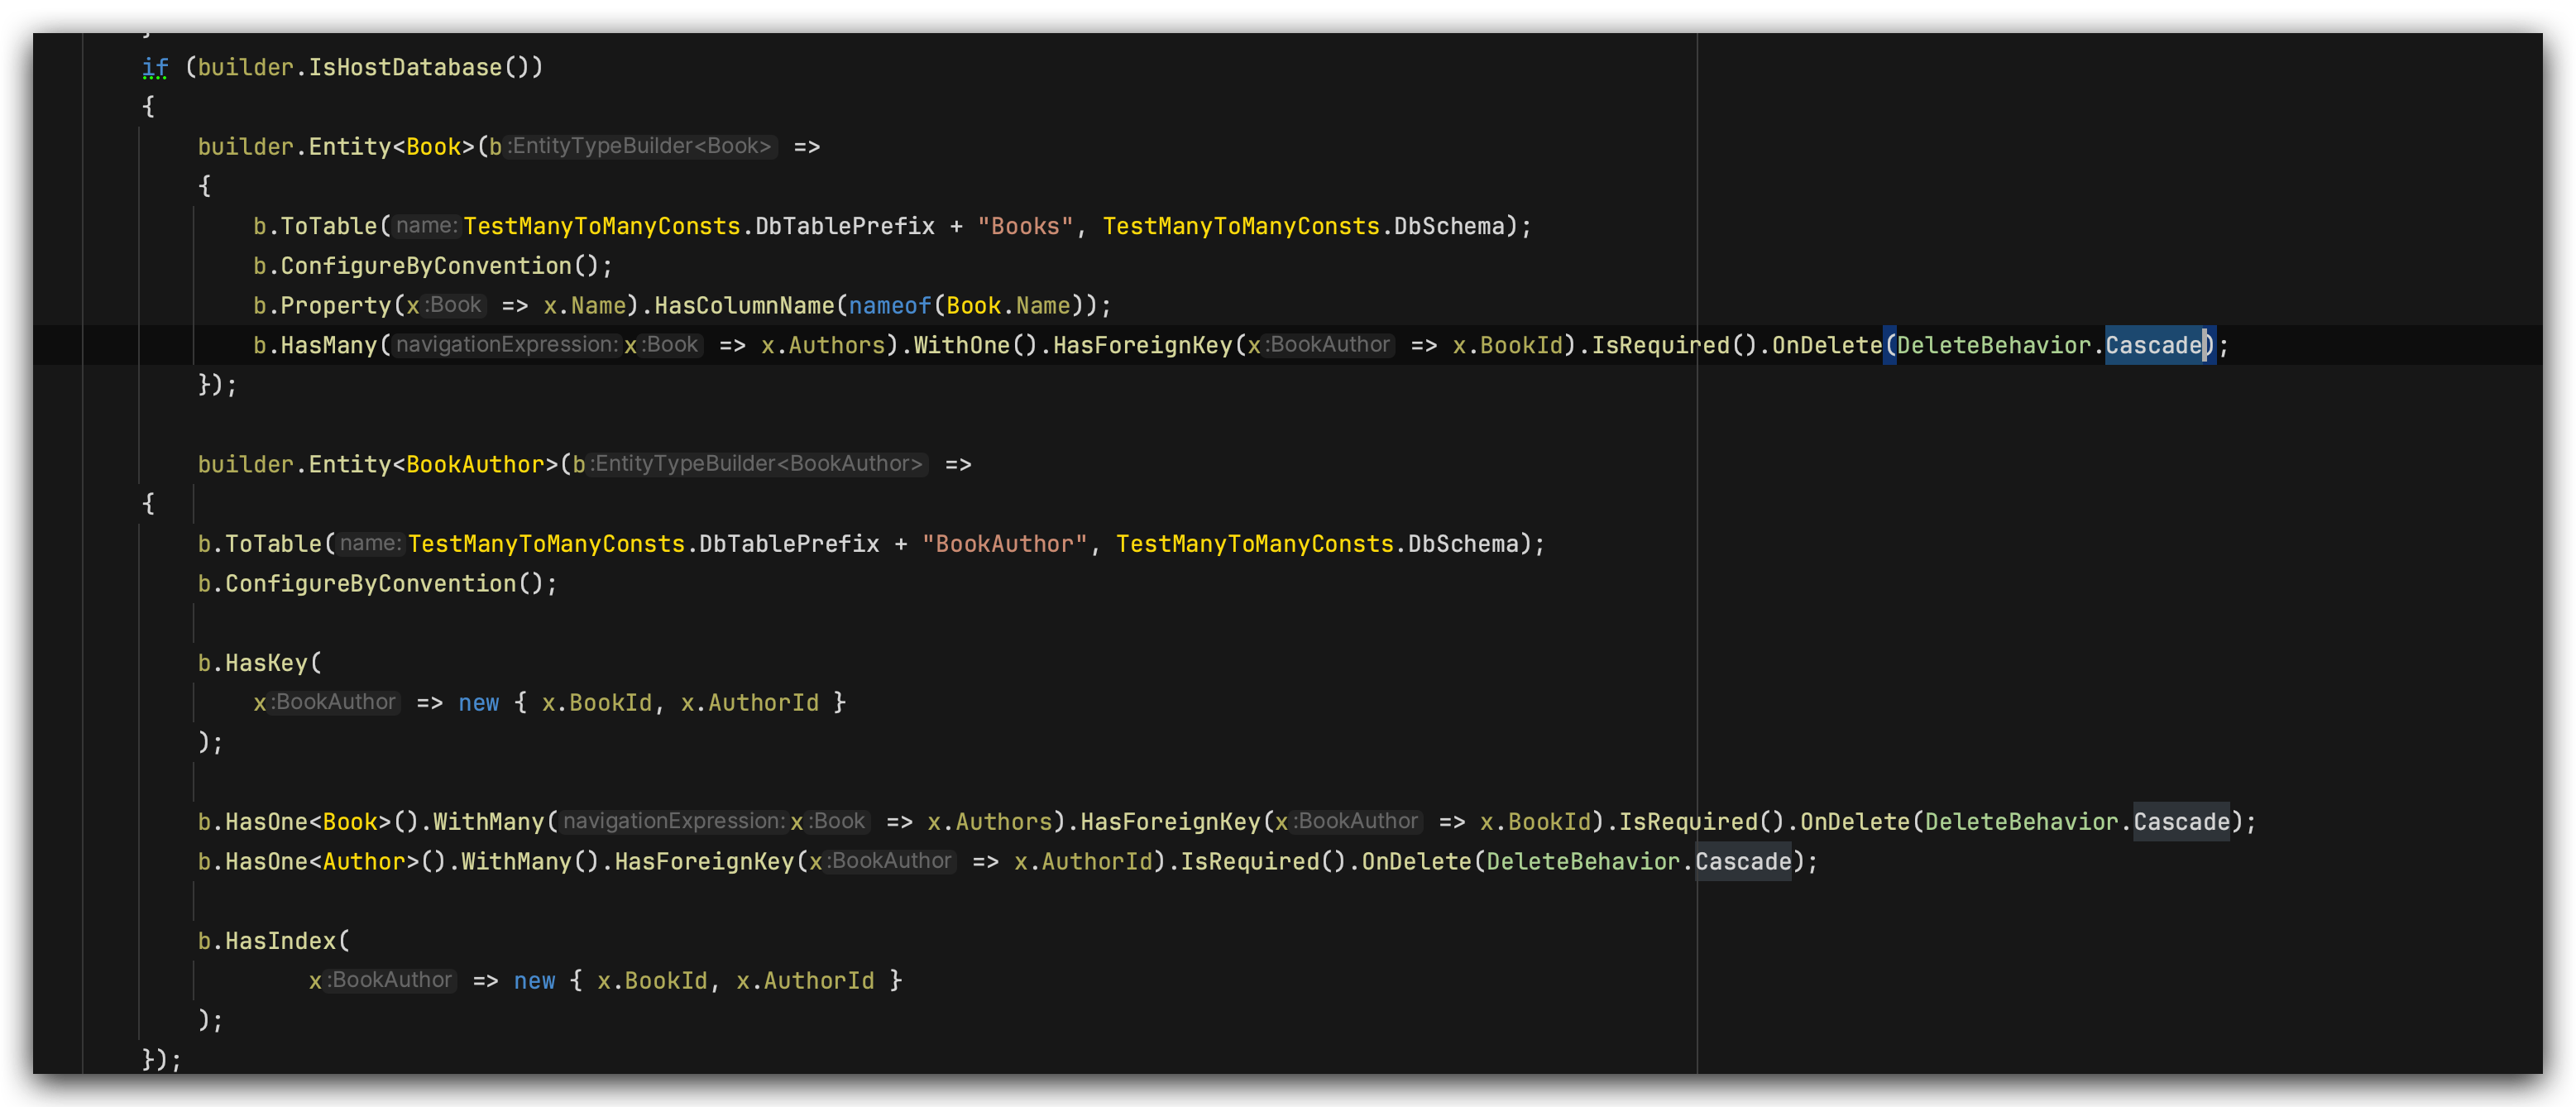Click the selected Cascade text on HasMany line
This screenshot has height=1107, width=2576.
2153,345
